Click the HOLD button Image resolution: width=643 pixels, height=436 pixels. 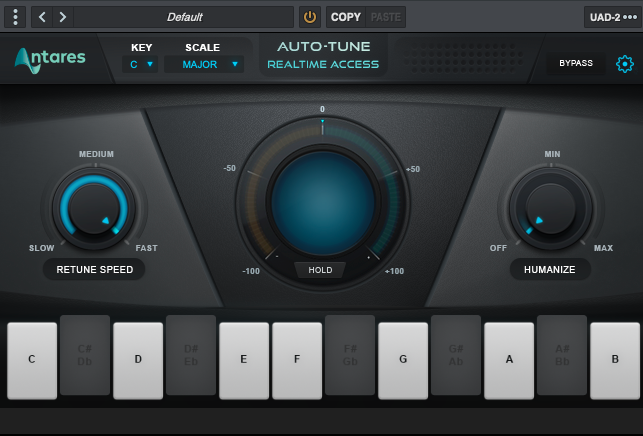tap(320, 270)
